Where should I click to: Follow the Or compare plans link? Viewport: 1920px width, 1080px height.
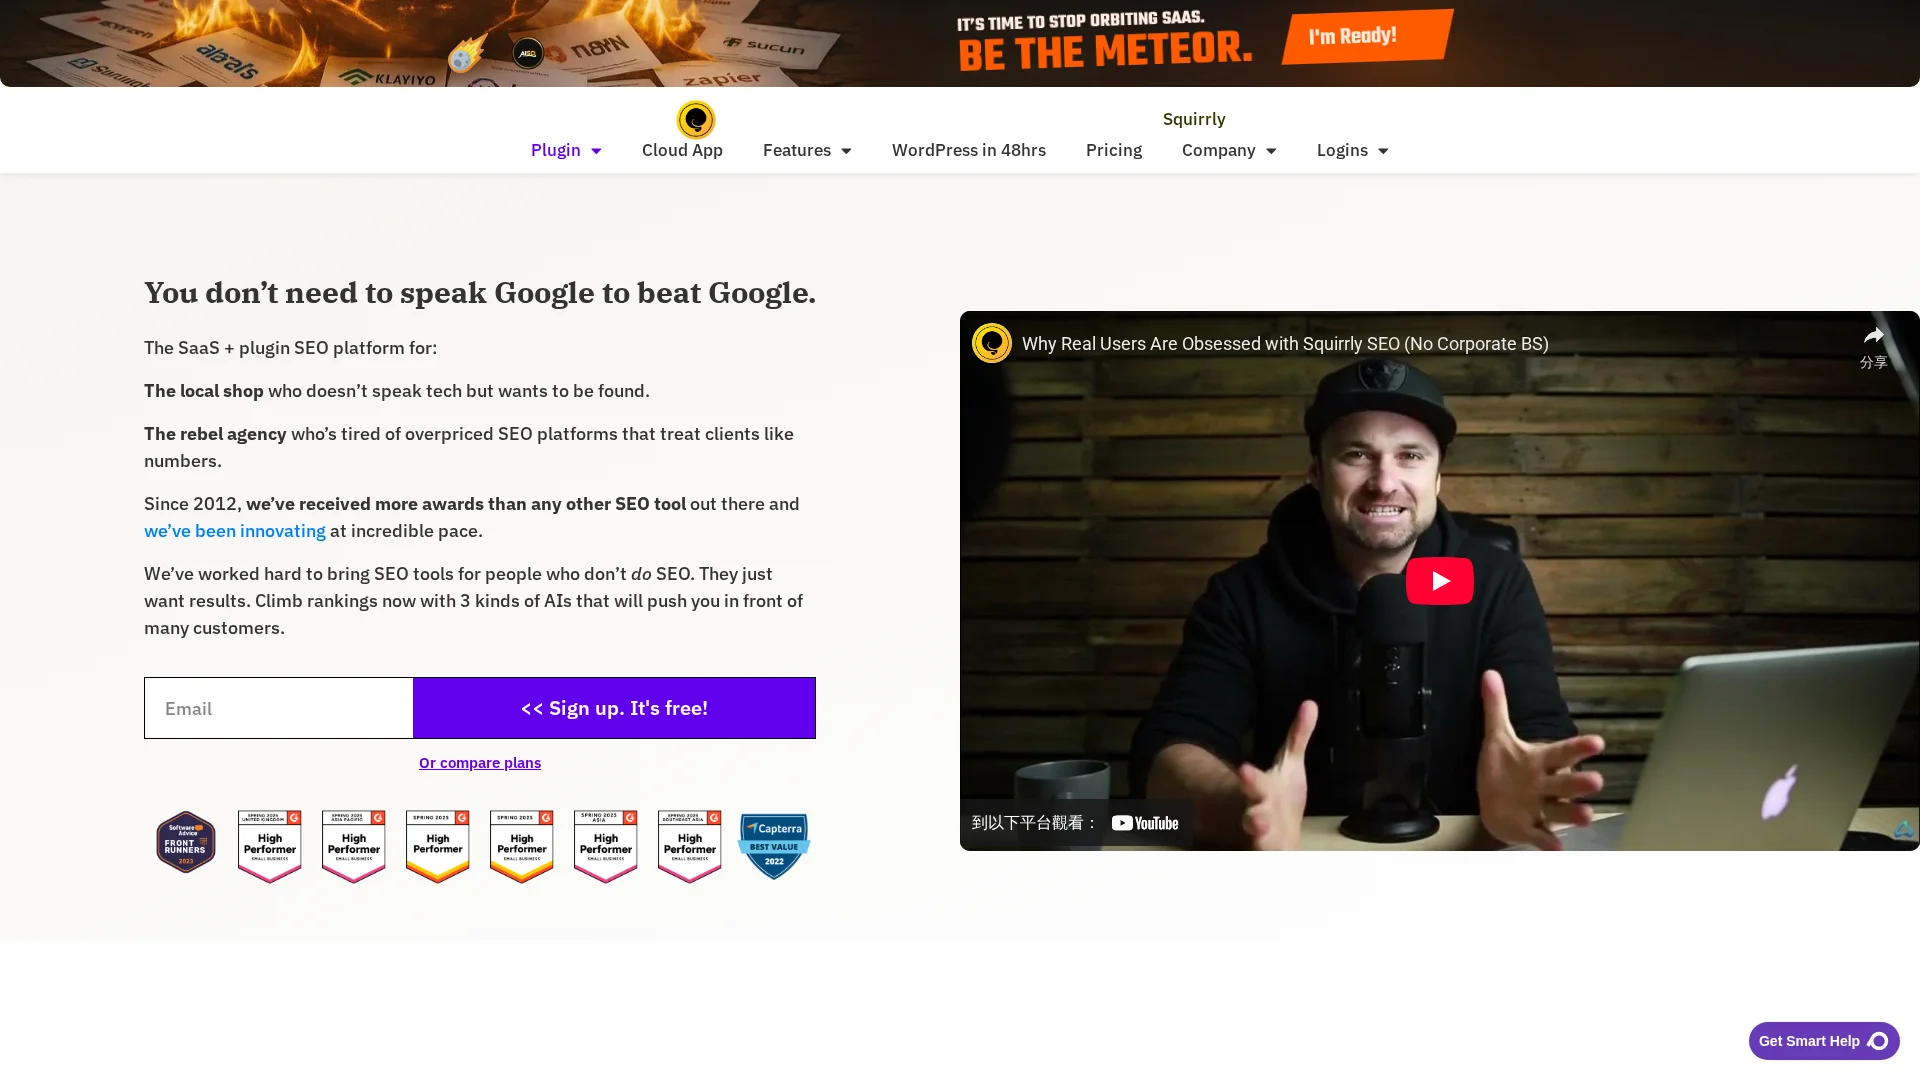pyautogui.click(x=480, y=763)
